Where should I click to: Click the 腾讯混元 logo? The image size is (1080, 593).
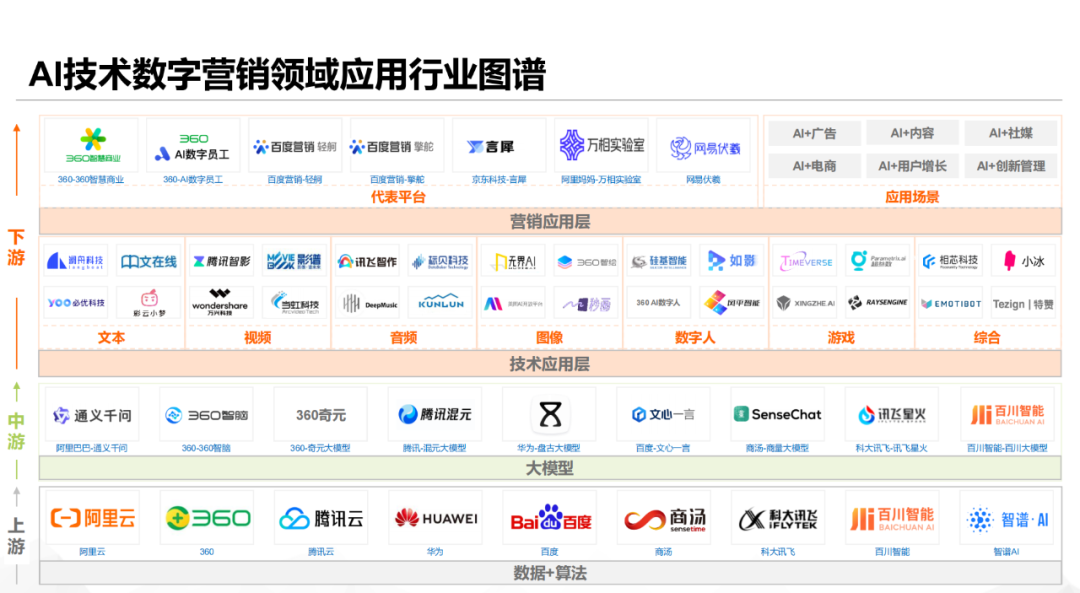coord(435,414)
